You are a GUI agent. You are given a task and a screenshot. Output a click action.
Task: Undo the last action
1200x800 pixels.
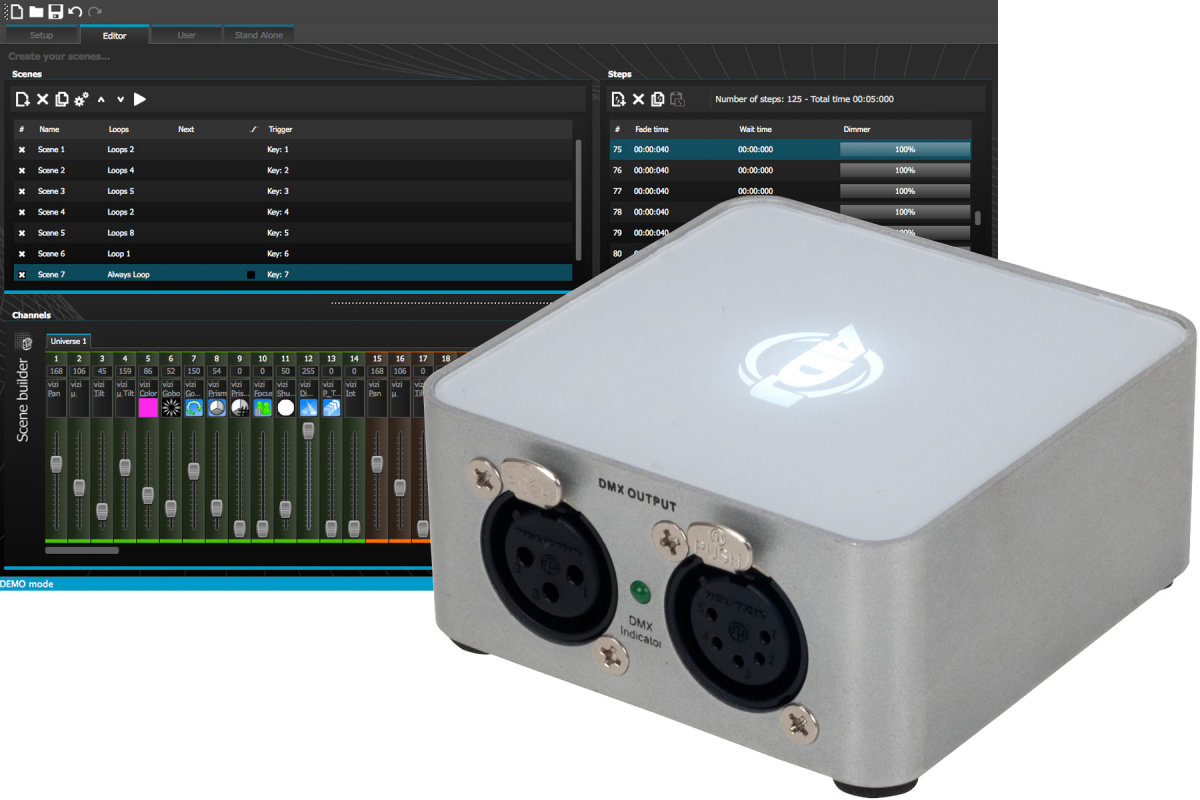tap(75, 11)
